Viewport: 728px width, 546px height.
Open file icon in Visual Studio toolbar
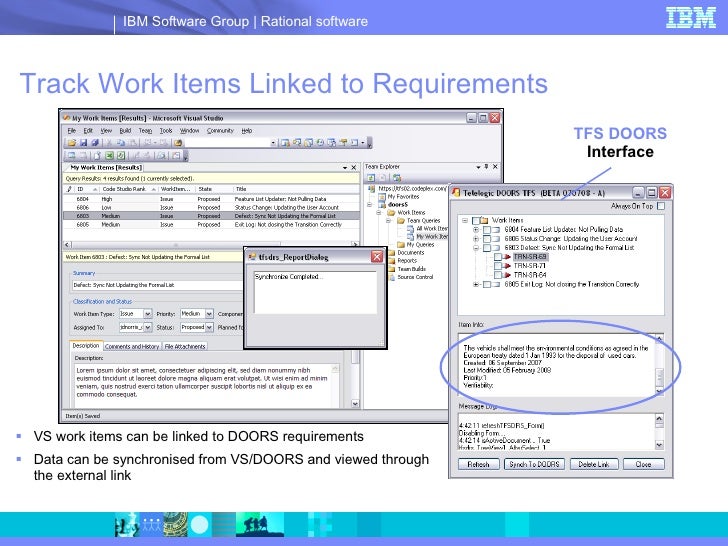click(x=72, y=143)
